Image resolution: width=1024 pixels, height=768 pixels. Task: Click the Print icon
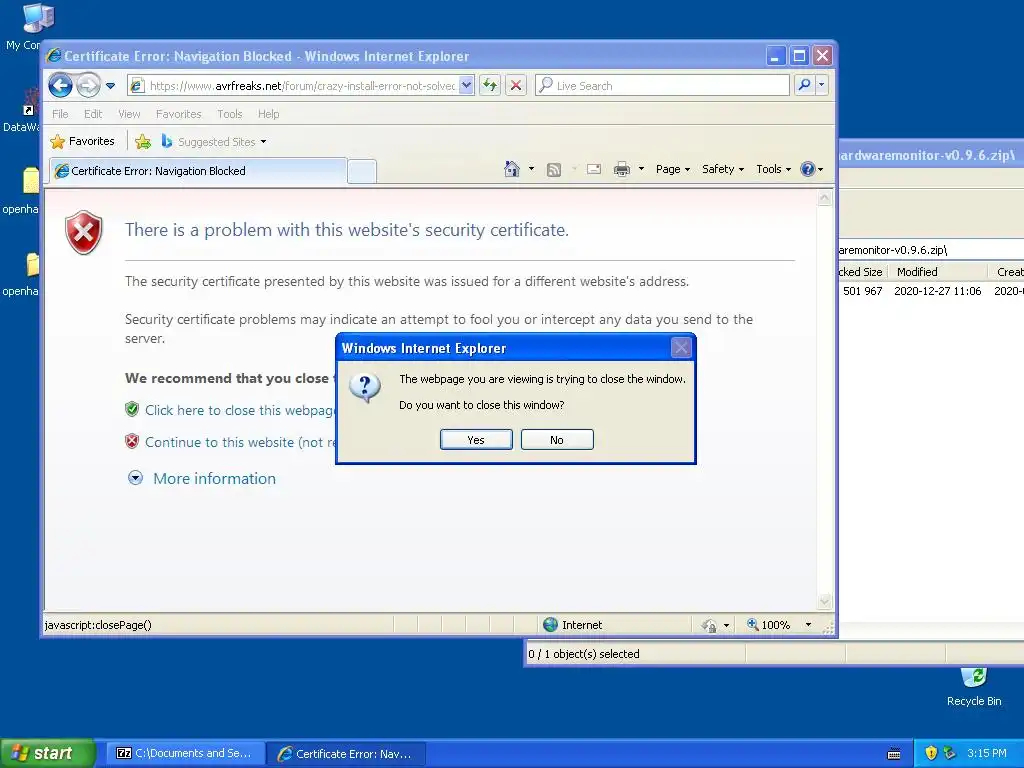tap(622, 169)
